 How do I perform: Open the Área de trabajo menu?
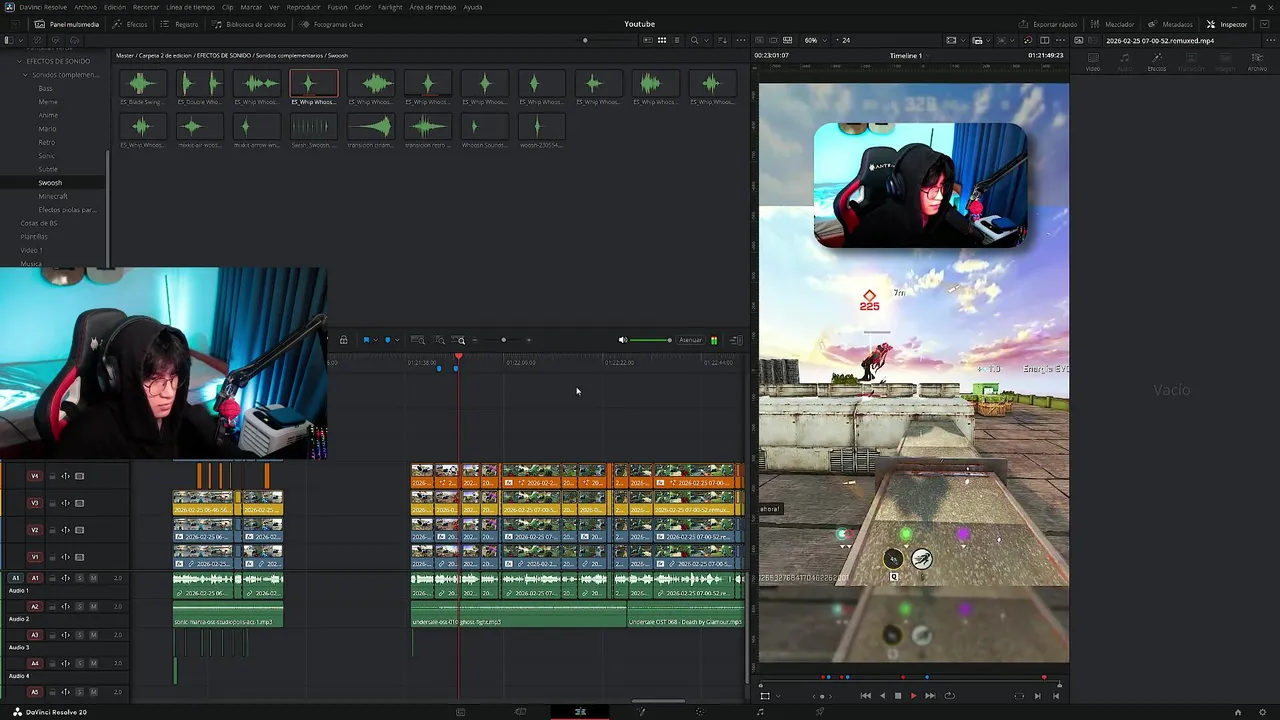coord(433,7)
